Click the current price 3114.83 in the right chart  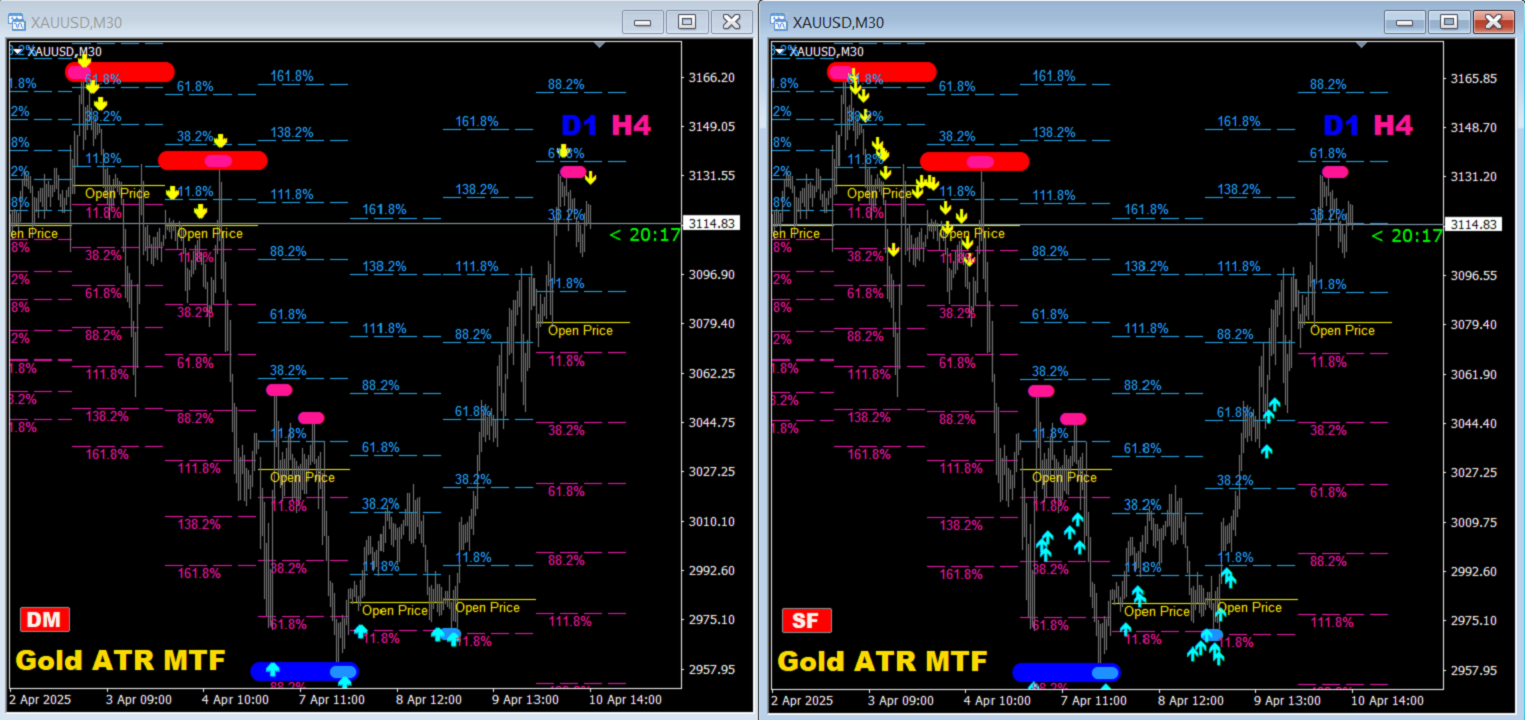point(1473,224)
